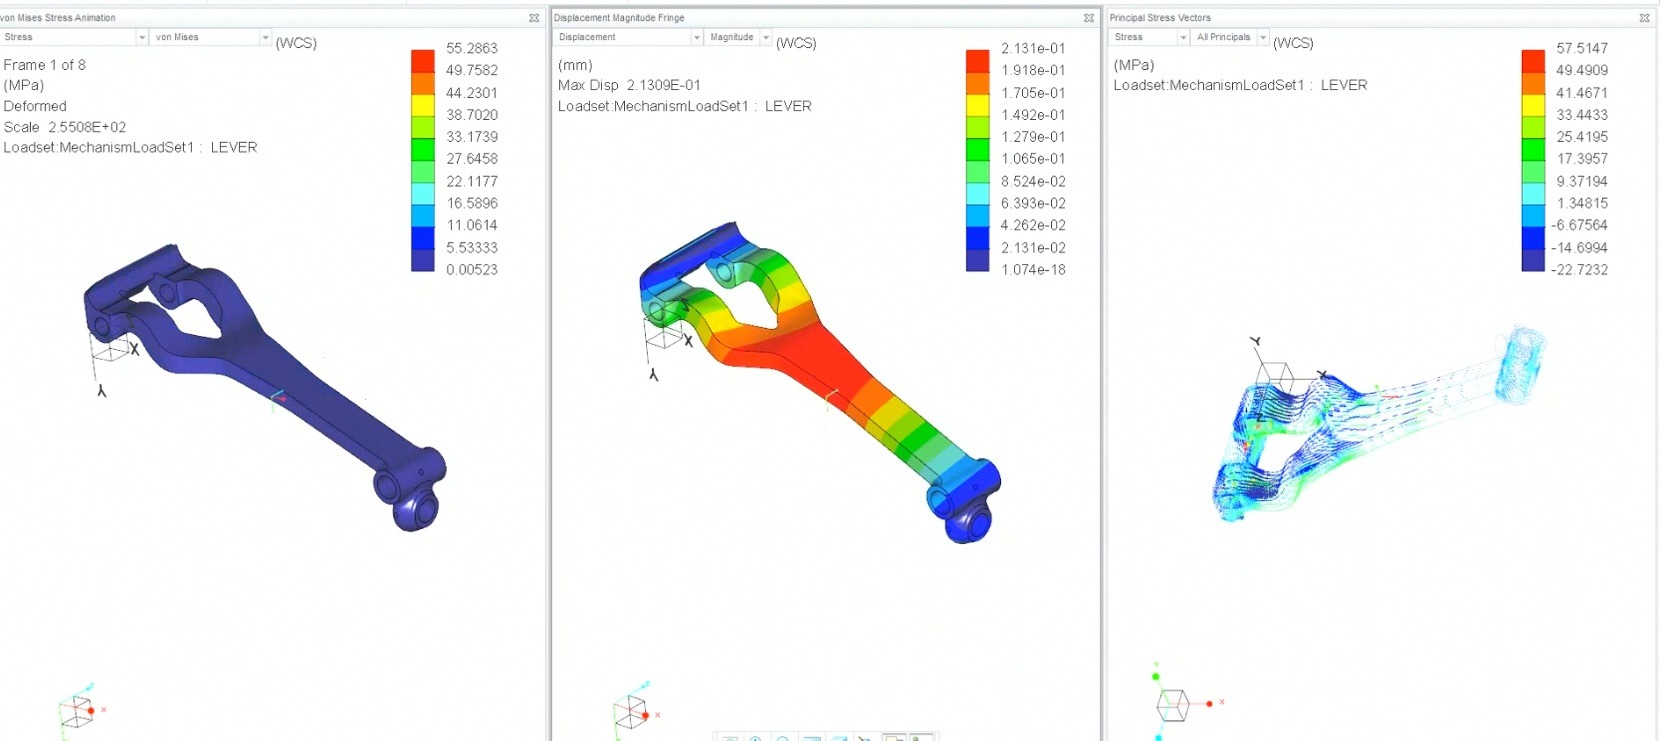
Task: Activate the Principal Stress Vectors title bar
Action: (x=1160, y=18)
